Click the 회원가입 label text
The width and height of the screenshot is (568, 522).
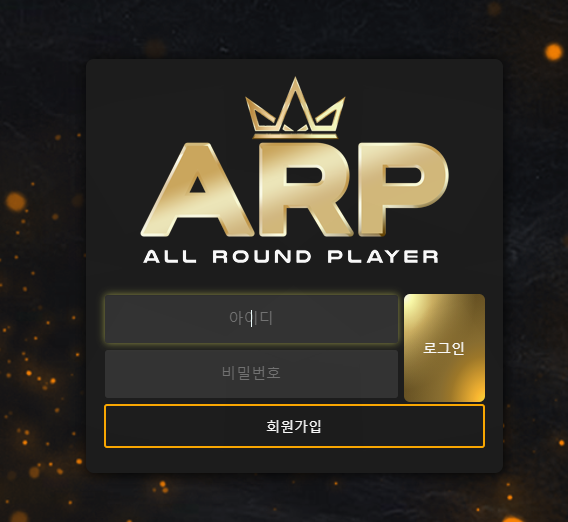point(294,426)
